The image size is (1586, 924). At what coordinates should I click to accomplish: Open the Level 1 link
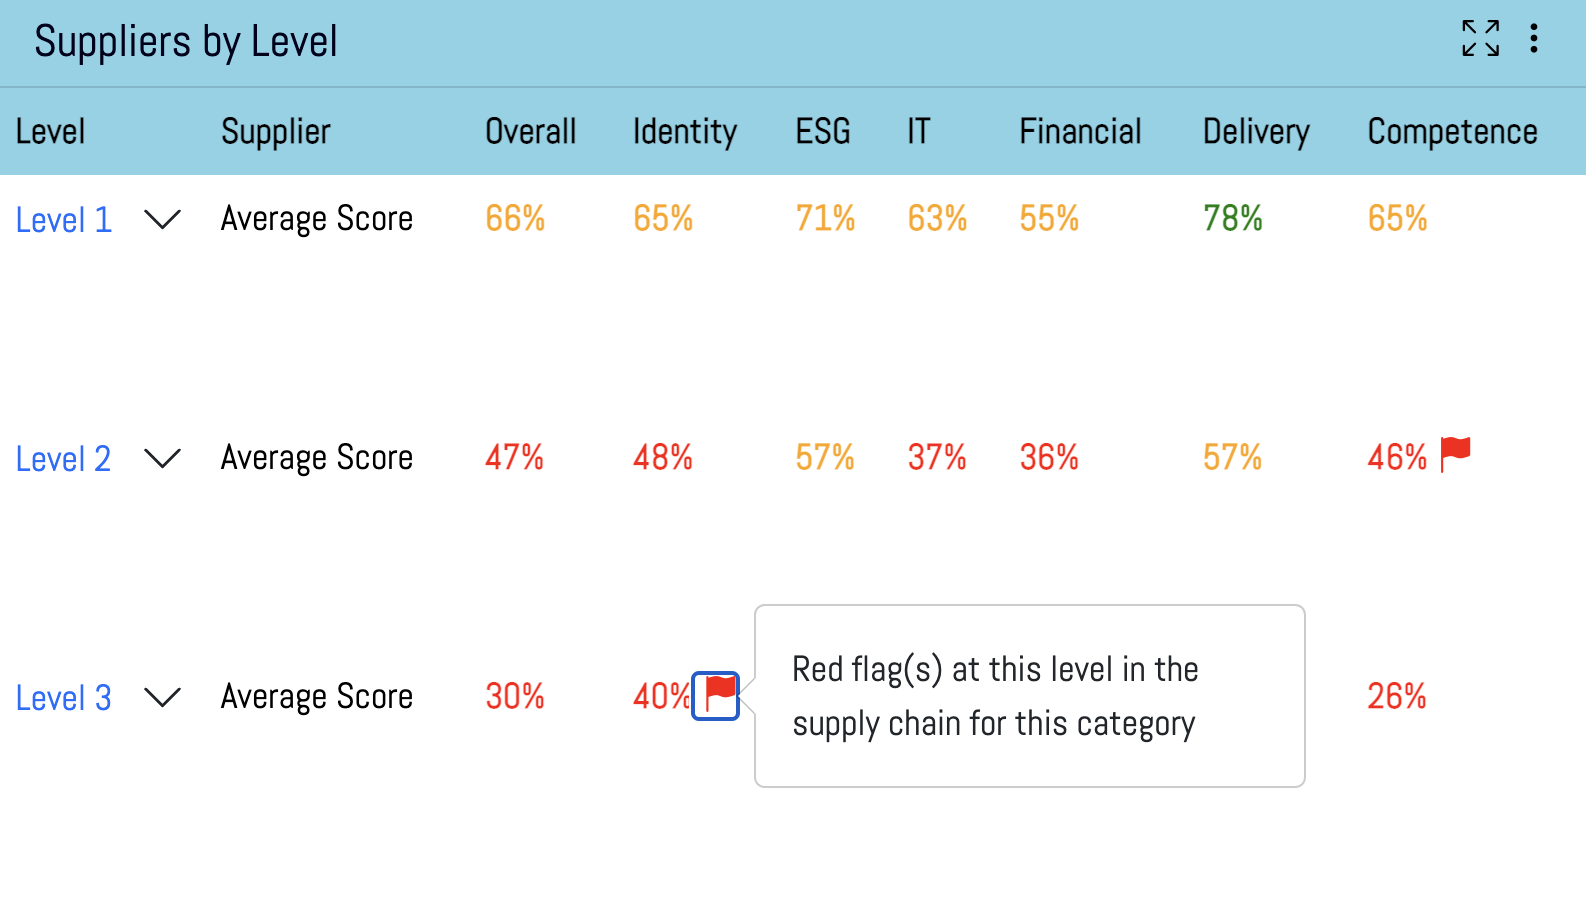pos(63,220)
